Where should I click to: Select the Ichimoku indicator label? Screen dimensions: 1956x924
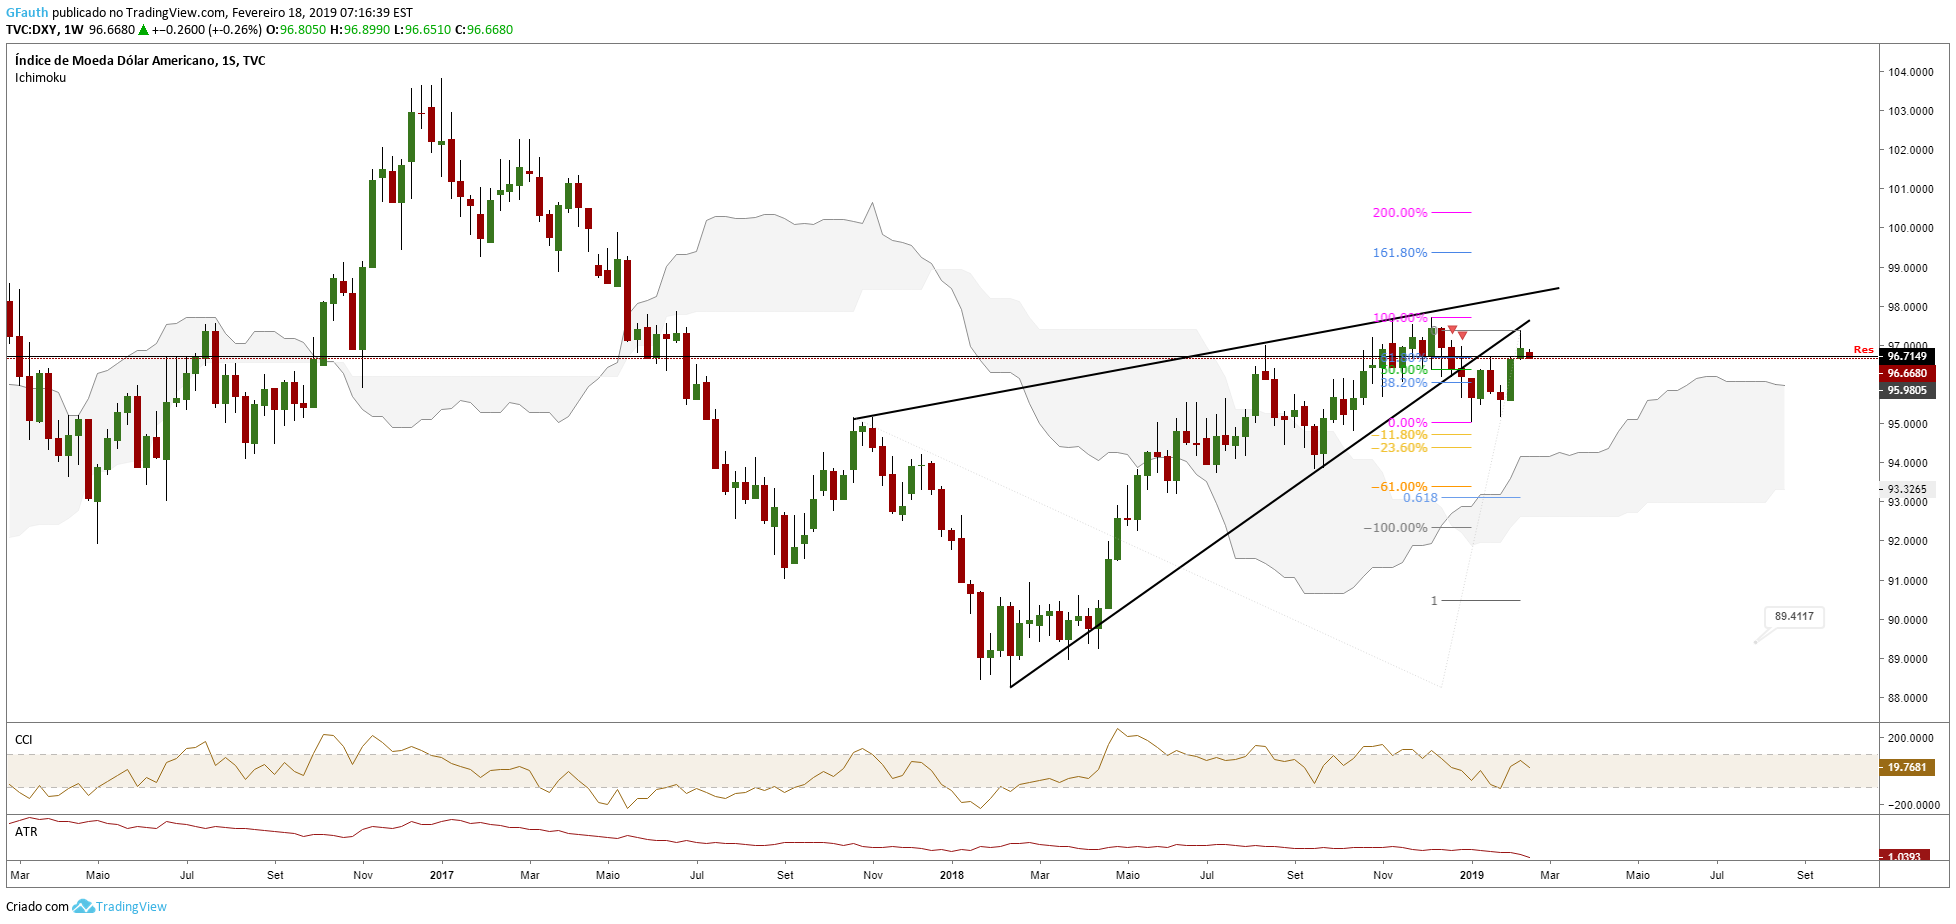pyautogui.click(x=41, y=78)
